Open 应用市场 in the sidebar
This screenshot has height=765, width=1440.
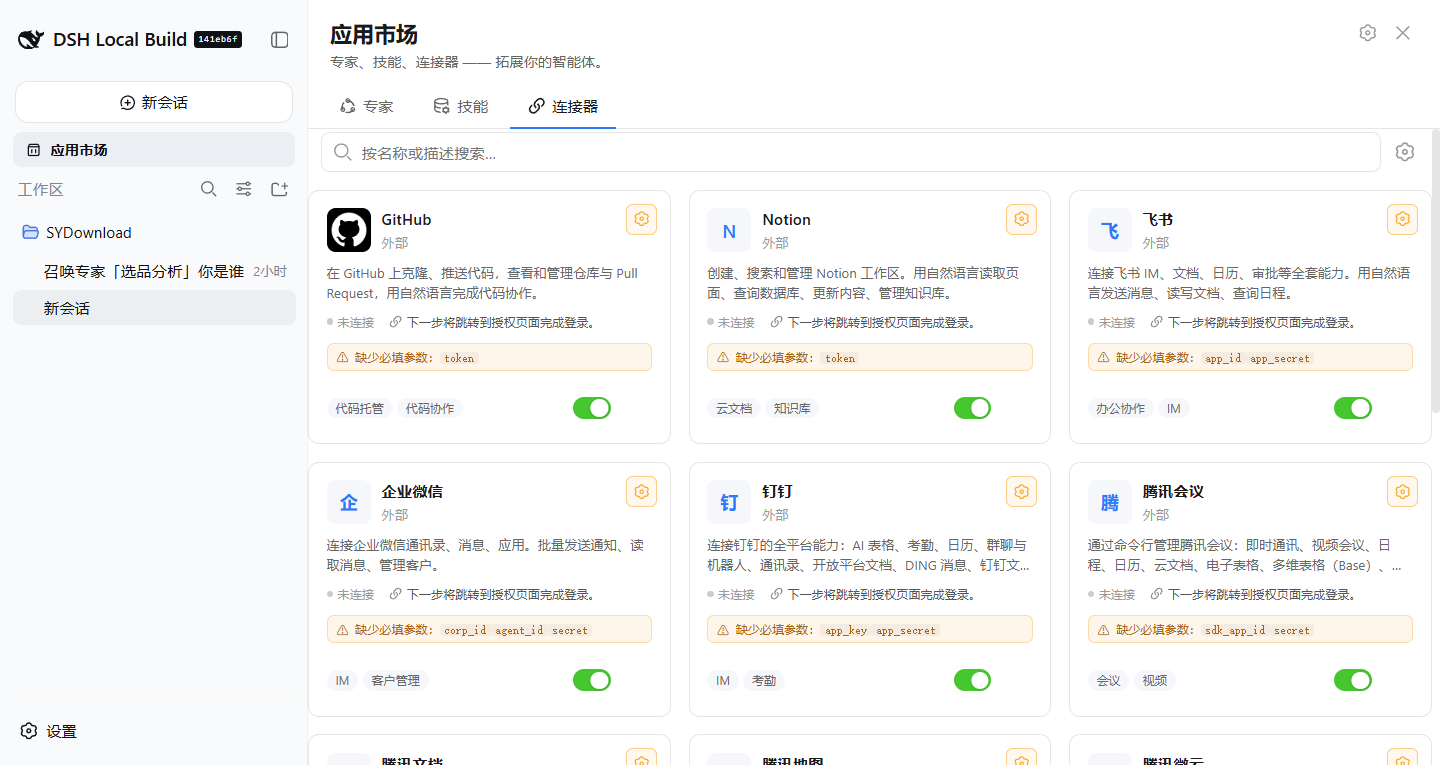(x=154, y=150)
